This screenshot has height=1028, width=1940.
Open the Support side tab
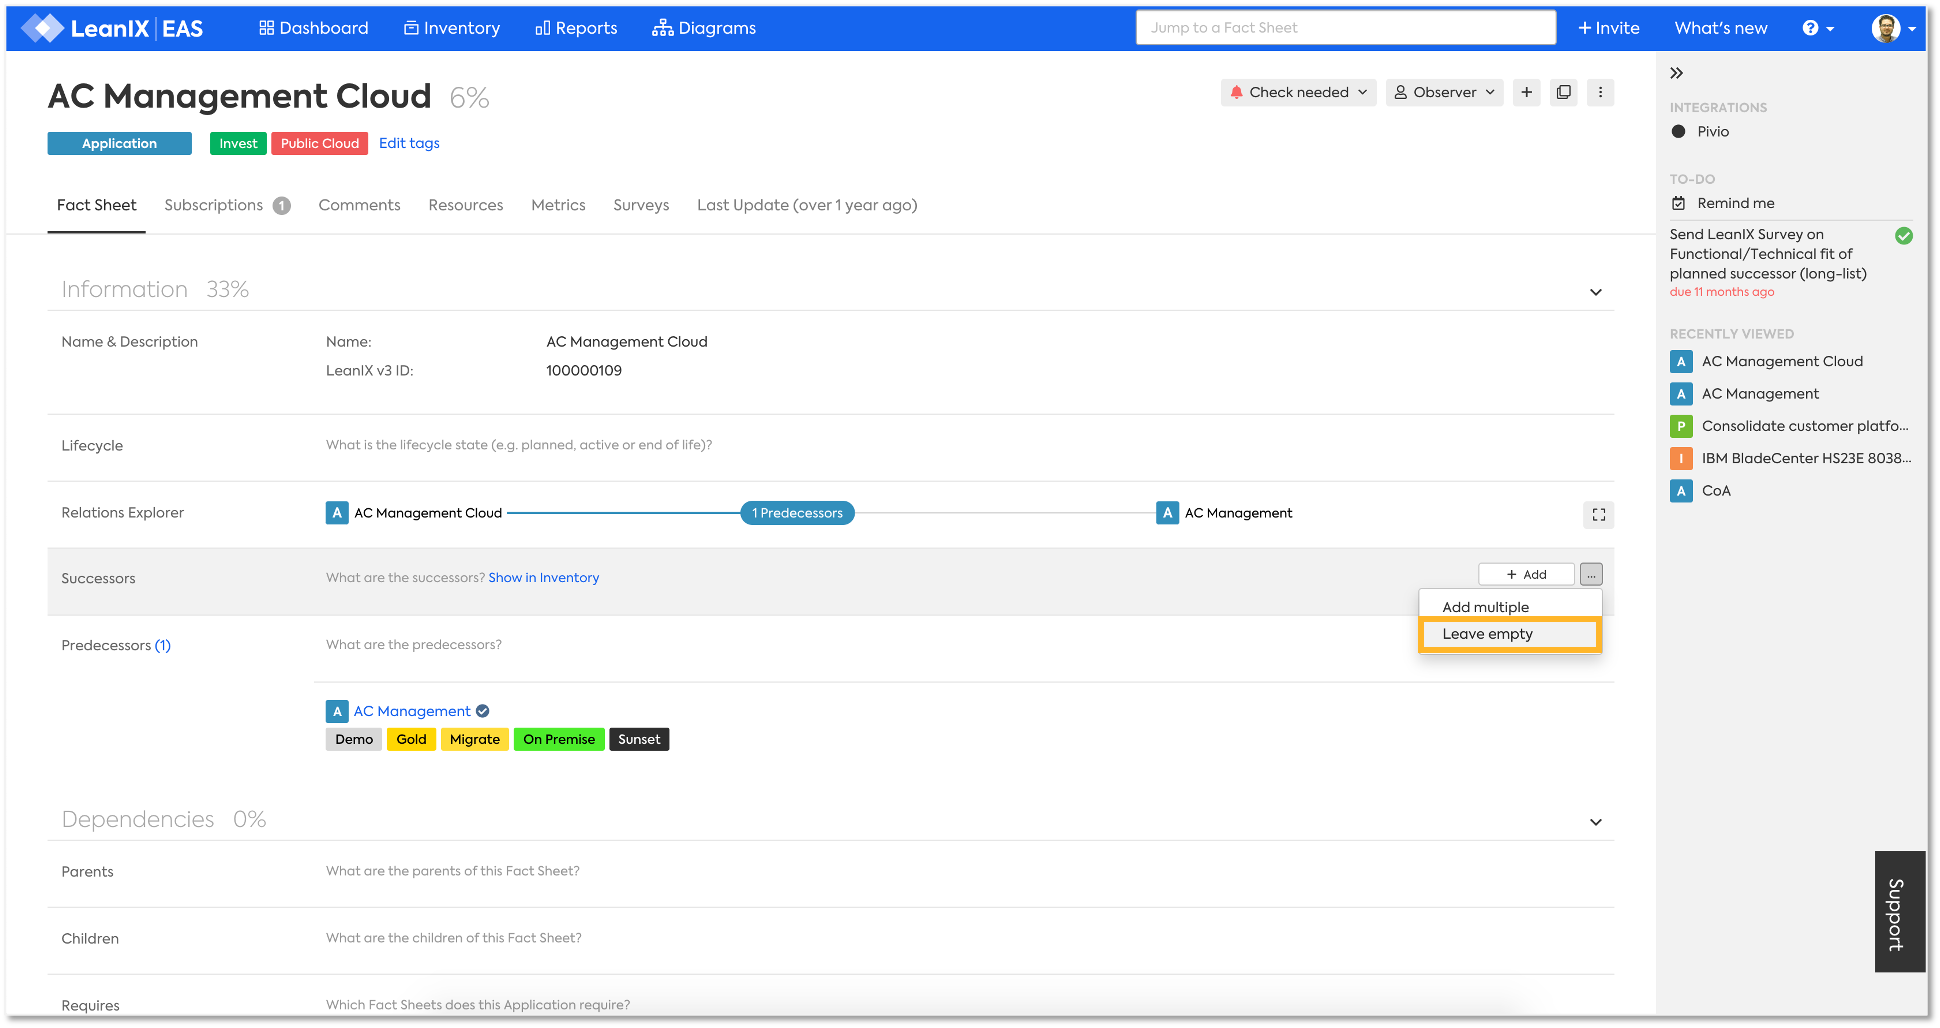tap(1898, 912)
